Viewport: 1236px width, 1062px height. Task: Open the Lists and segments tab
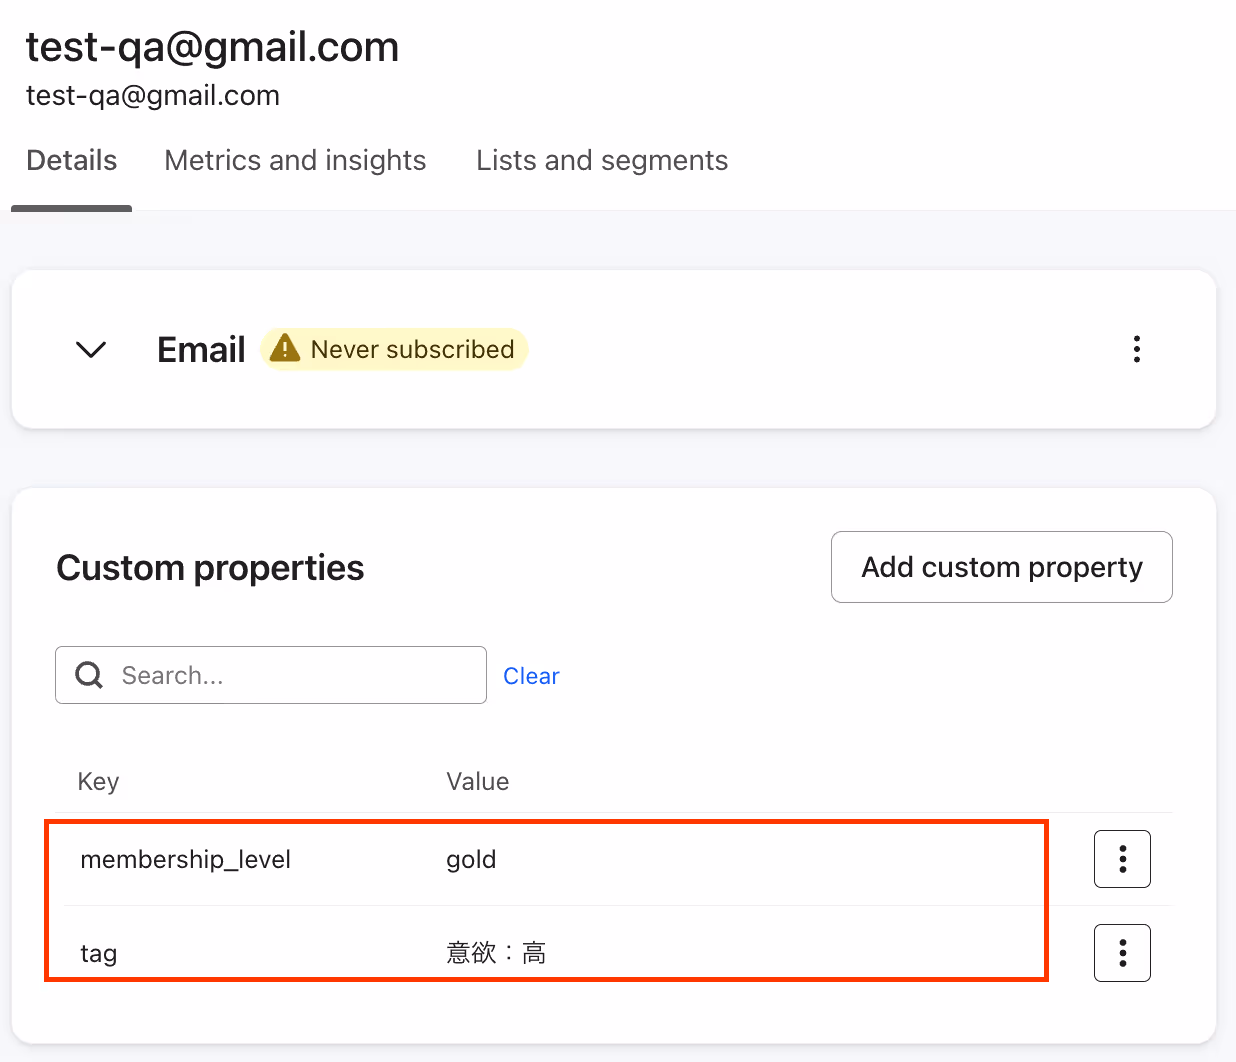coord(602,160)
